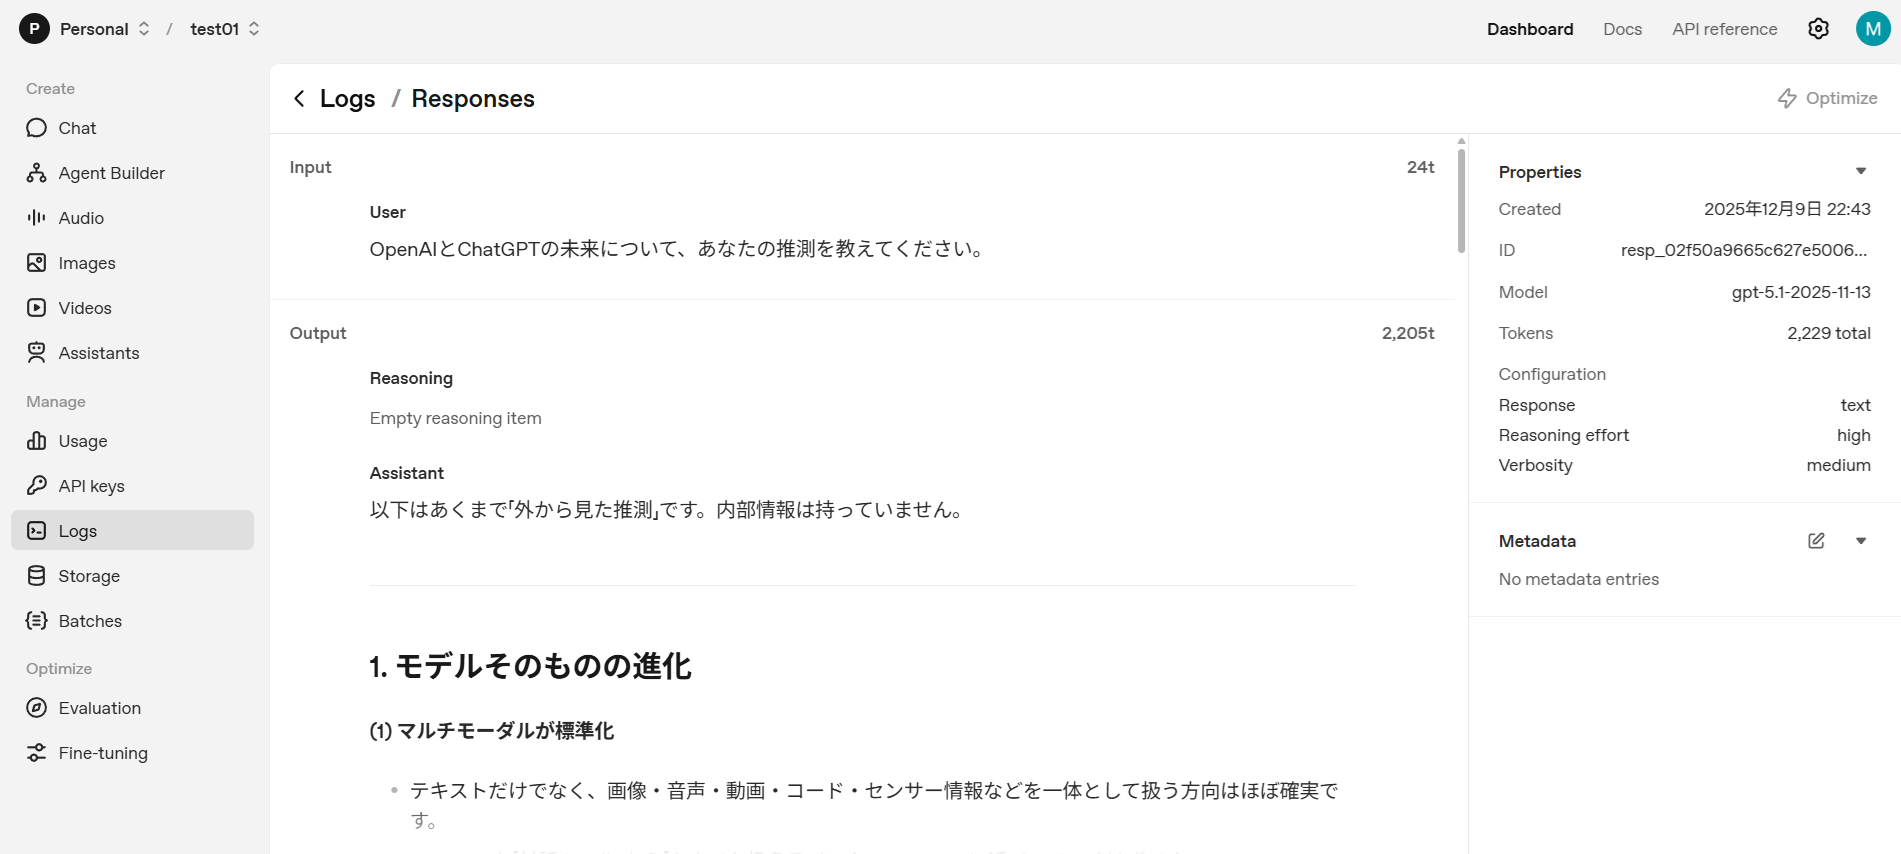Collapse the Metadata section
The width and height of the screenshot is (1901, 854).
(x=1861, y=541)
